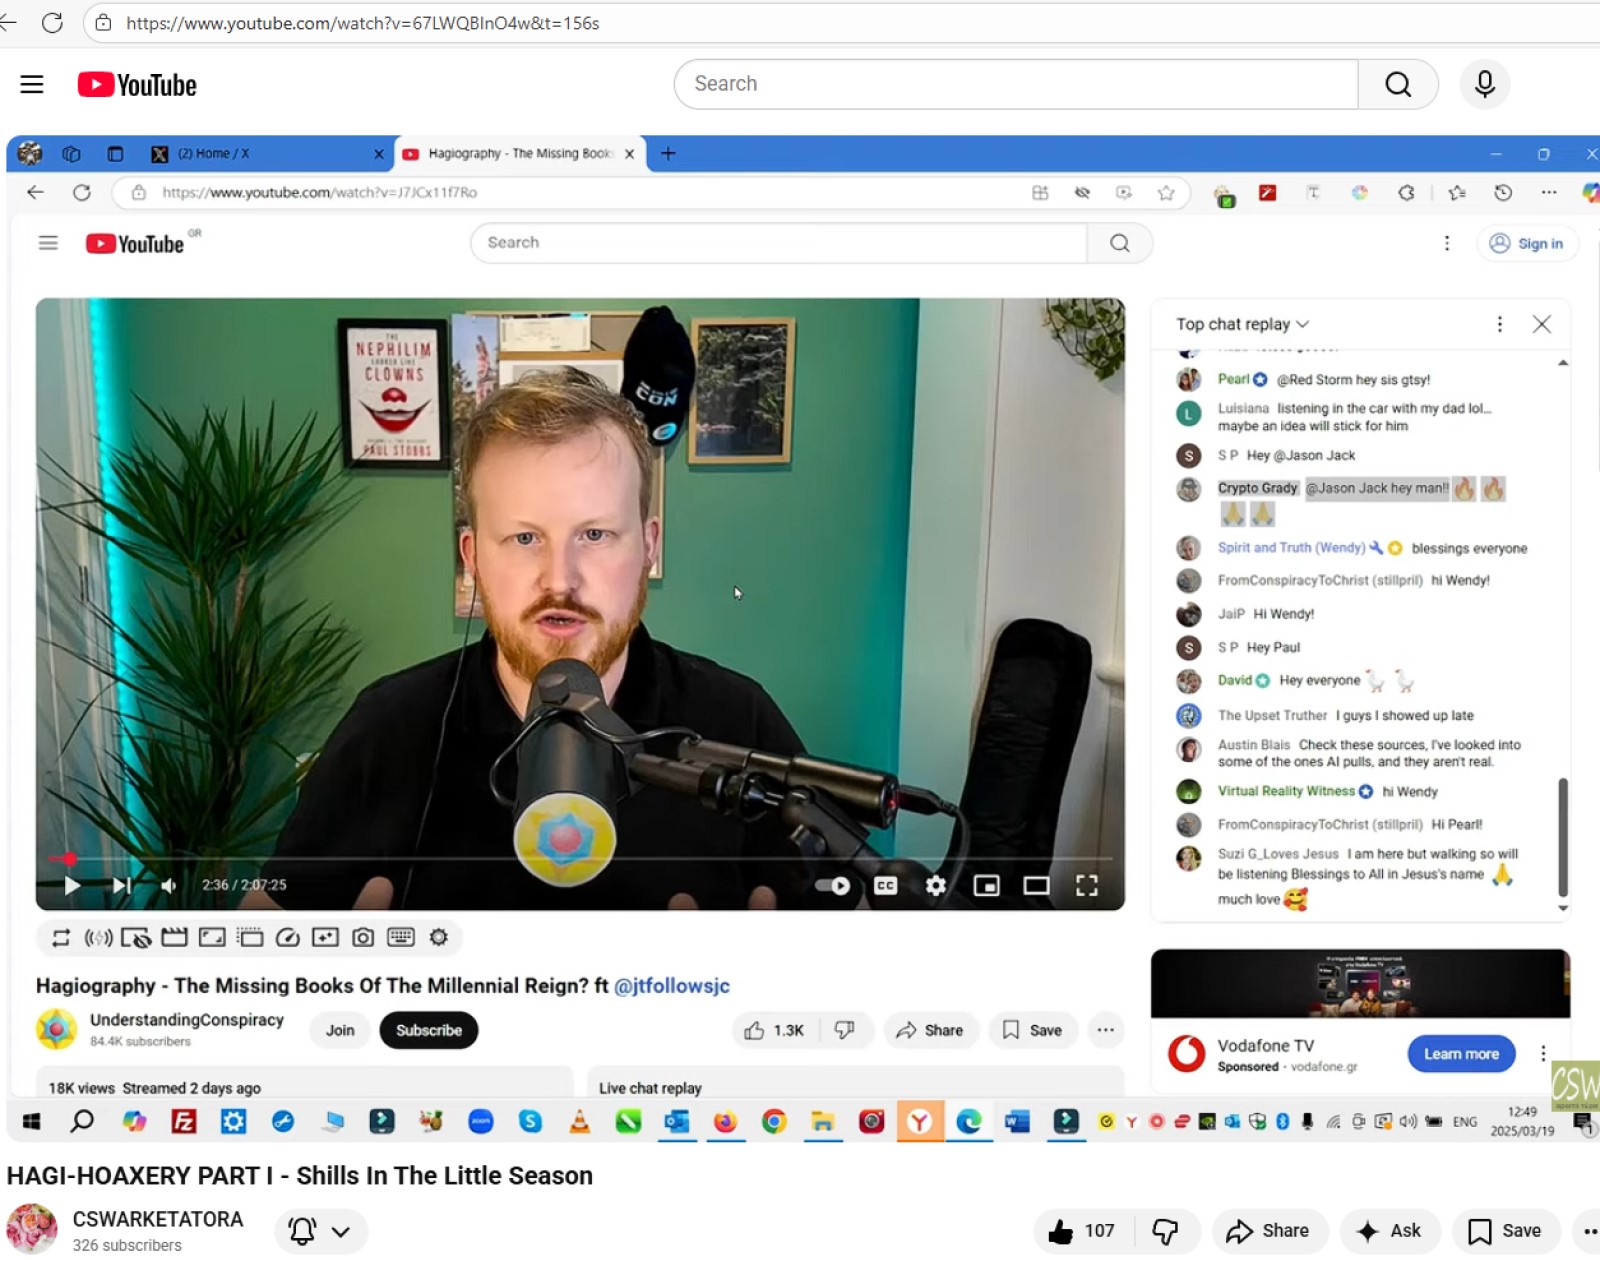Switch the player to theater mode
Image resolution: width=1600 pixels, height=1261 pixels.
click(x=1036, y=886)
